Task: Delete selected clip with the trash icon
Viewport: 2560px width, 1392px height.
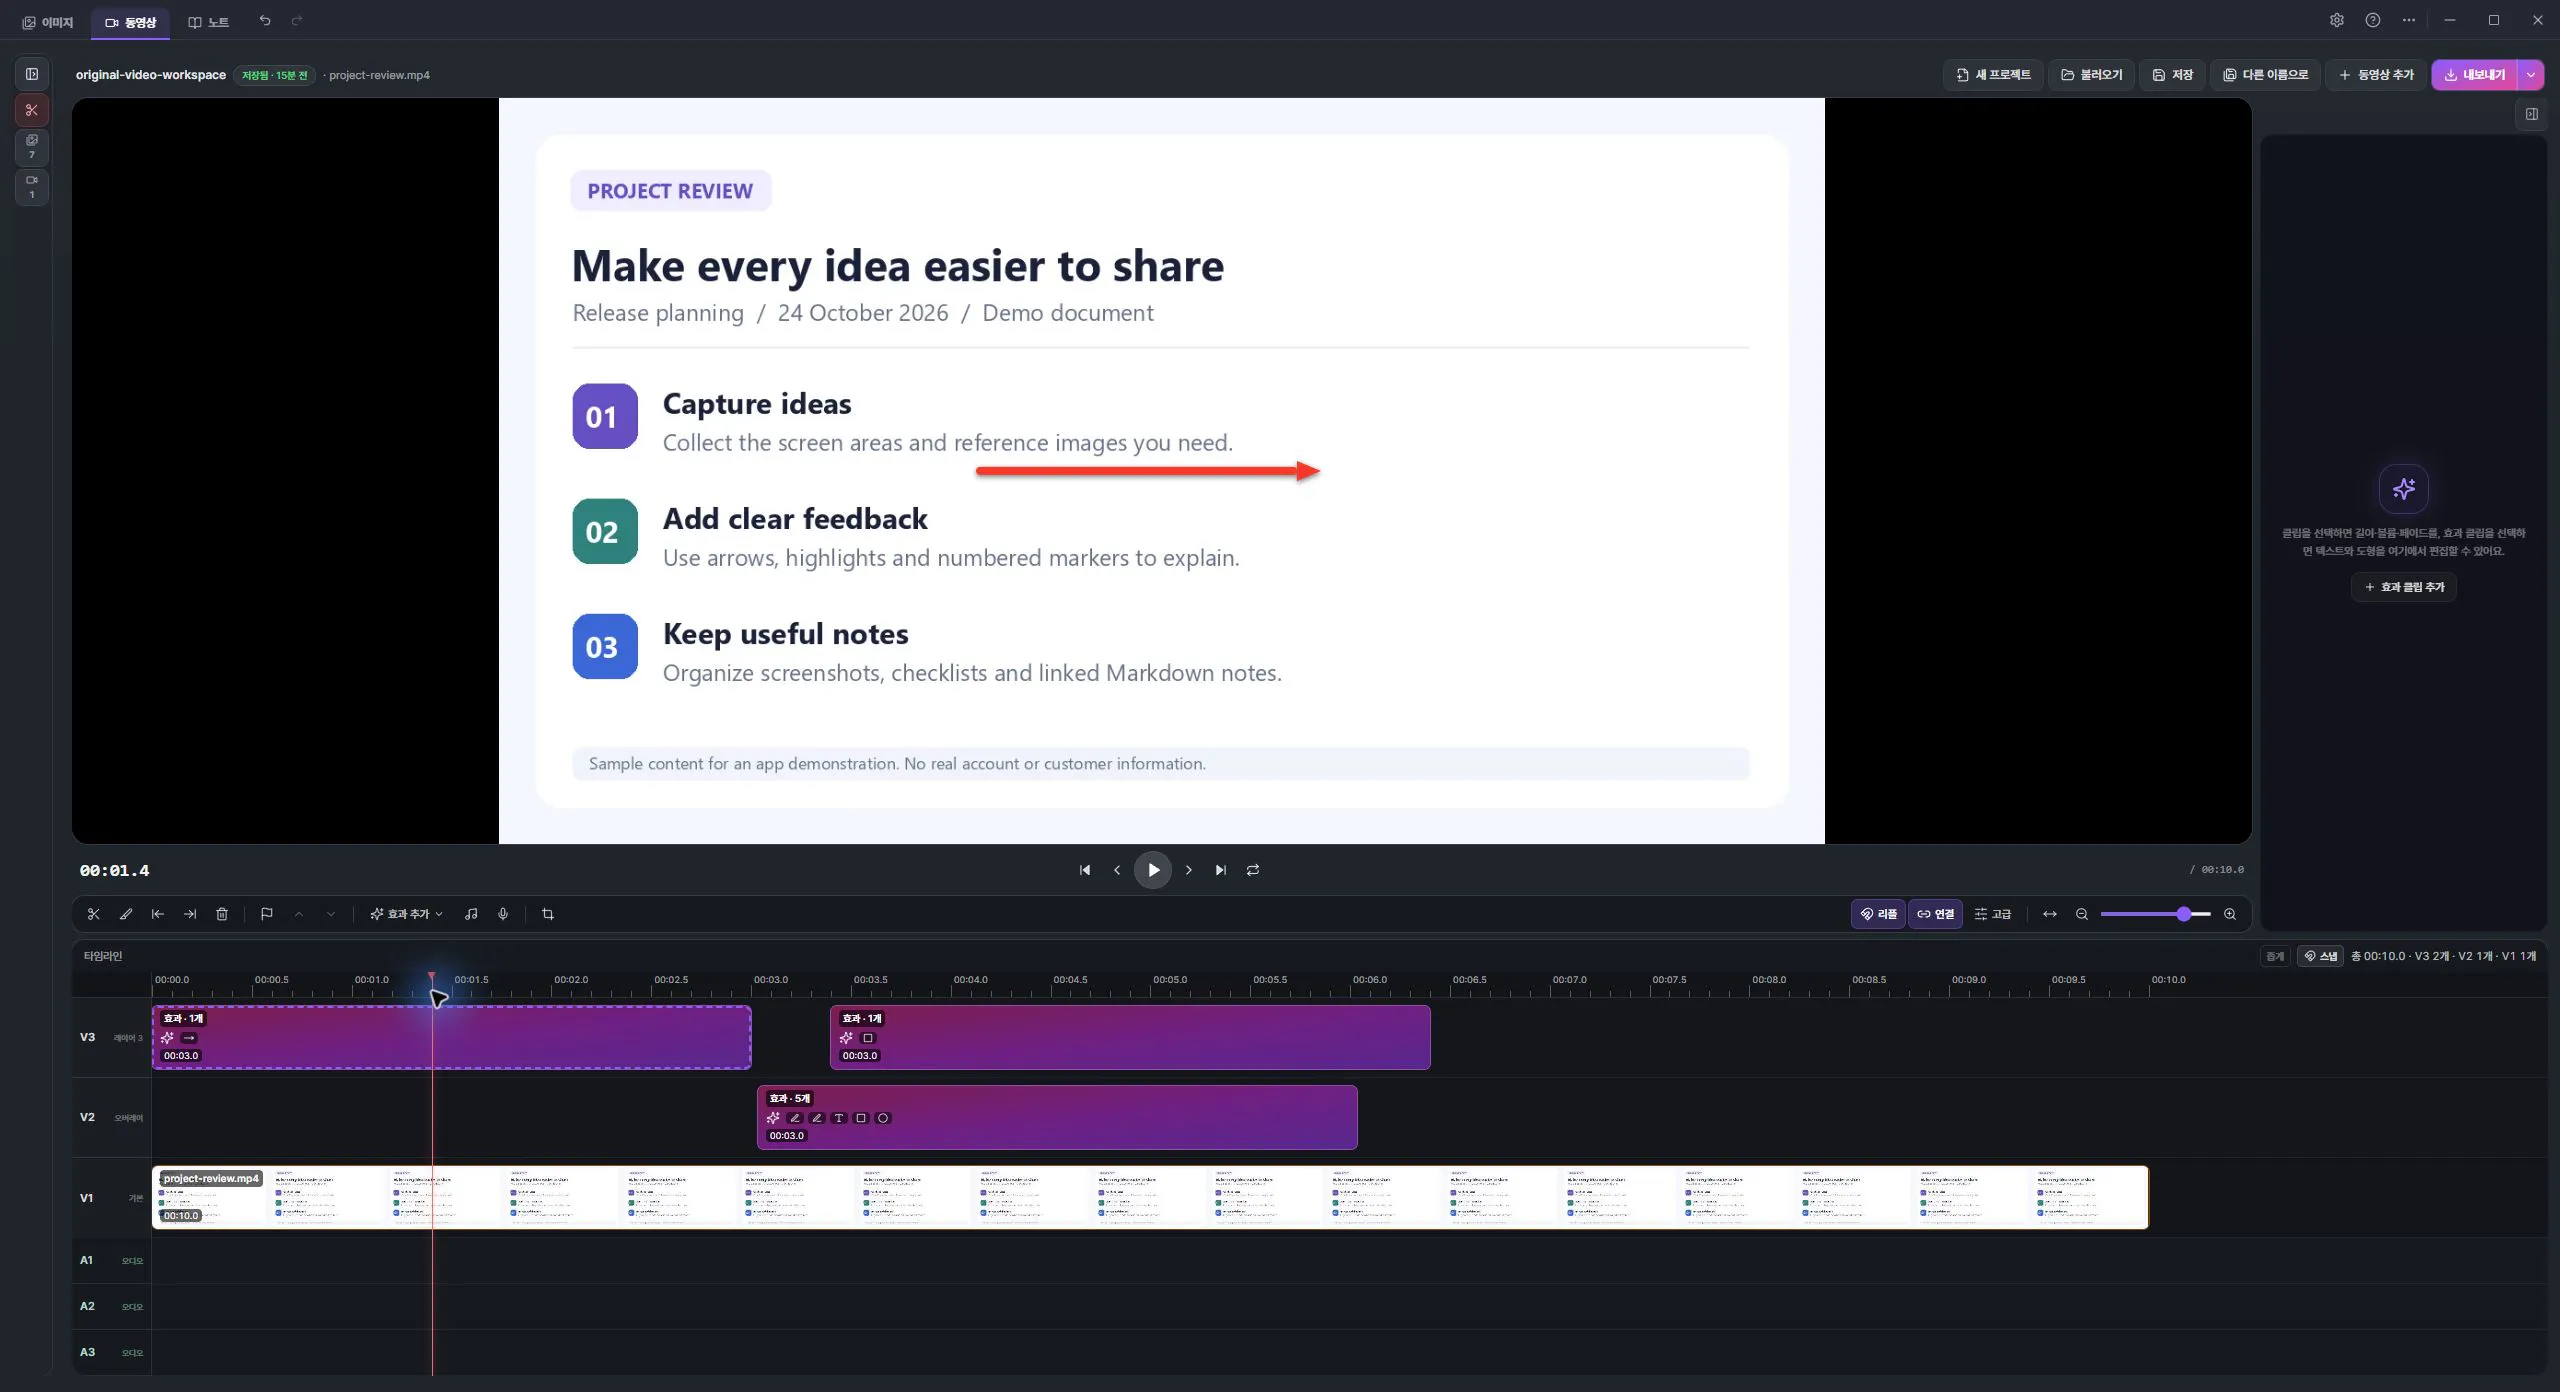Action: pyautogui.click(x=222, y=914)
